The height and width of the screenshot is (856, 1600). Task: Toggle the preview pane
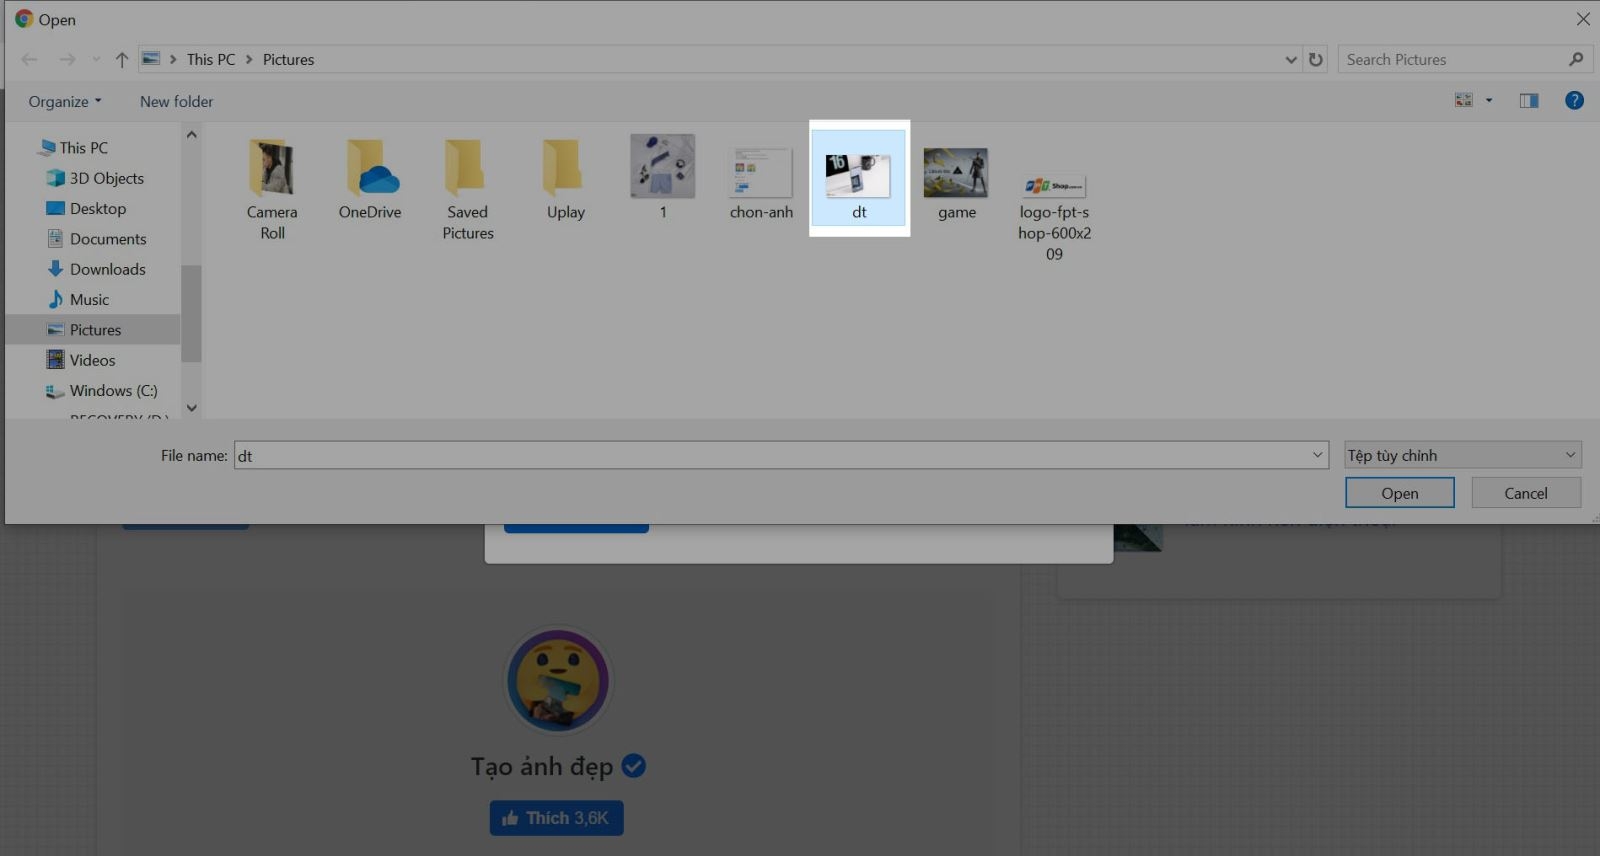1529,100
